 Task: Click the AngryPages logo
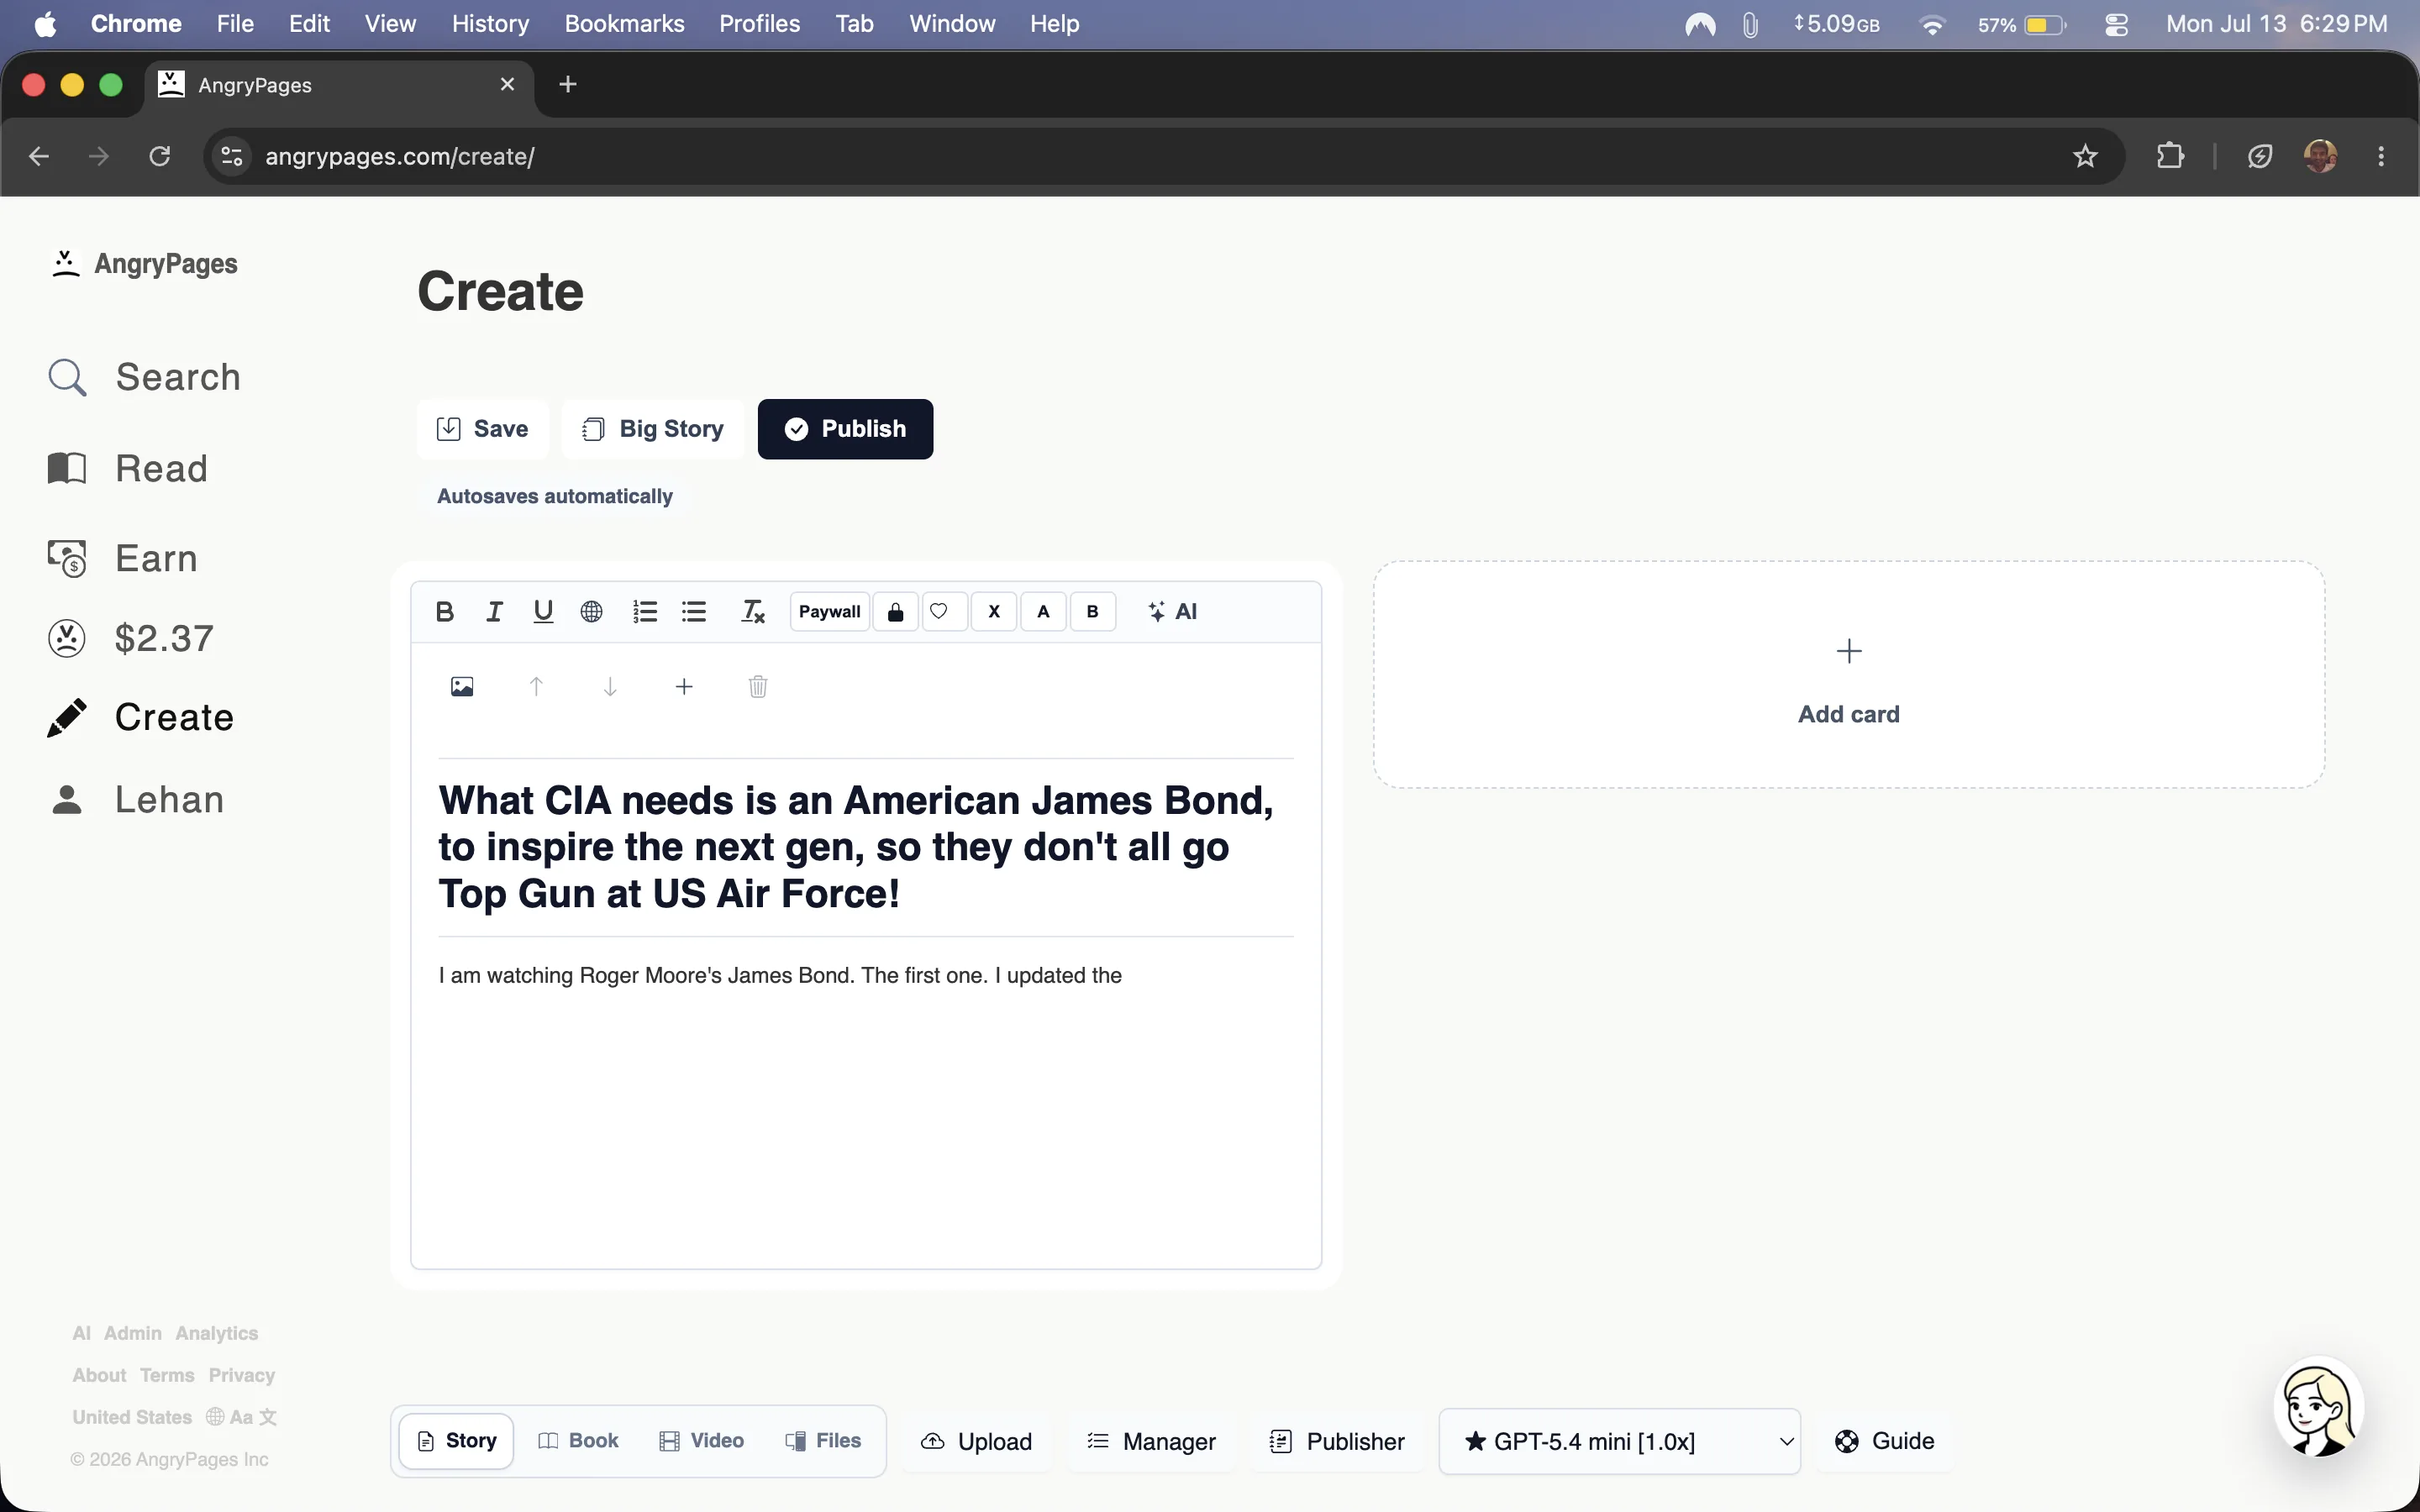pos(145,264)
